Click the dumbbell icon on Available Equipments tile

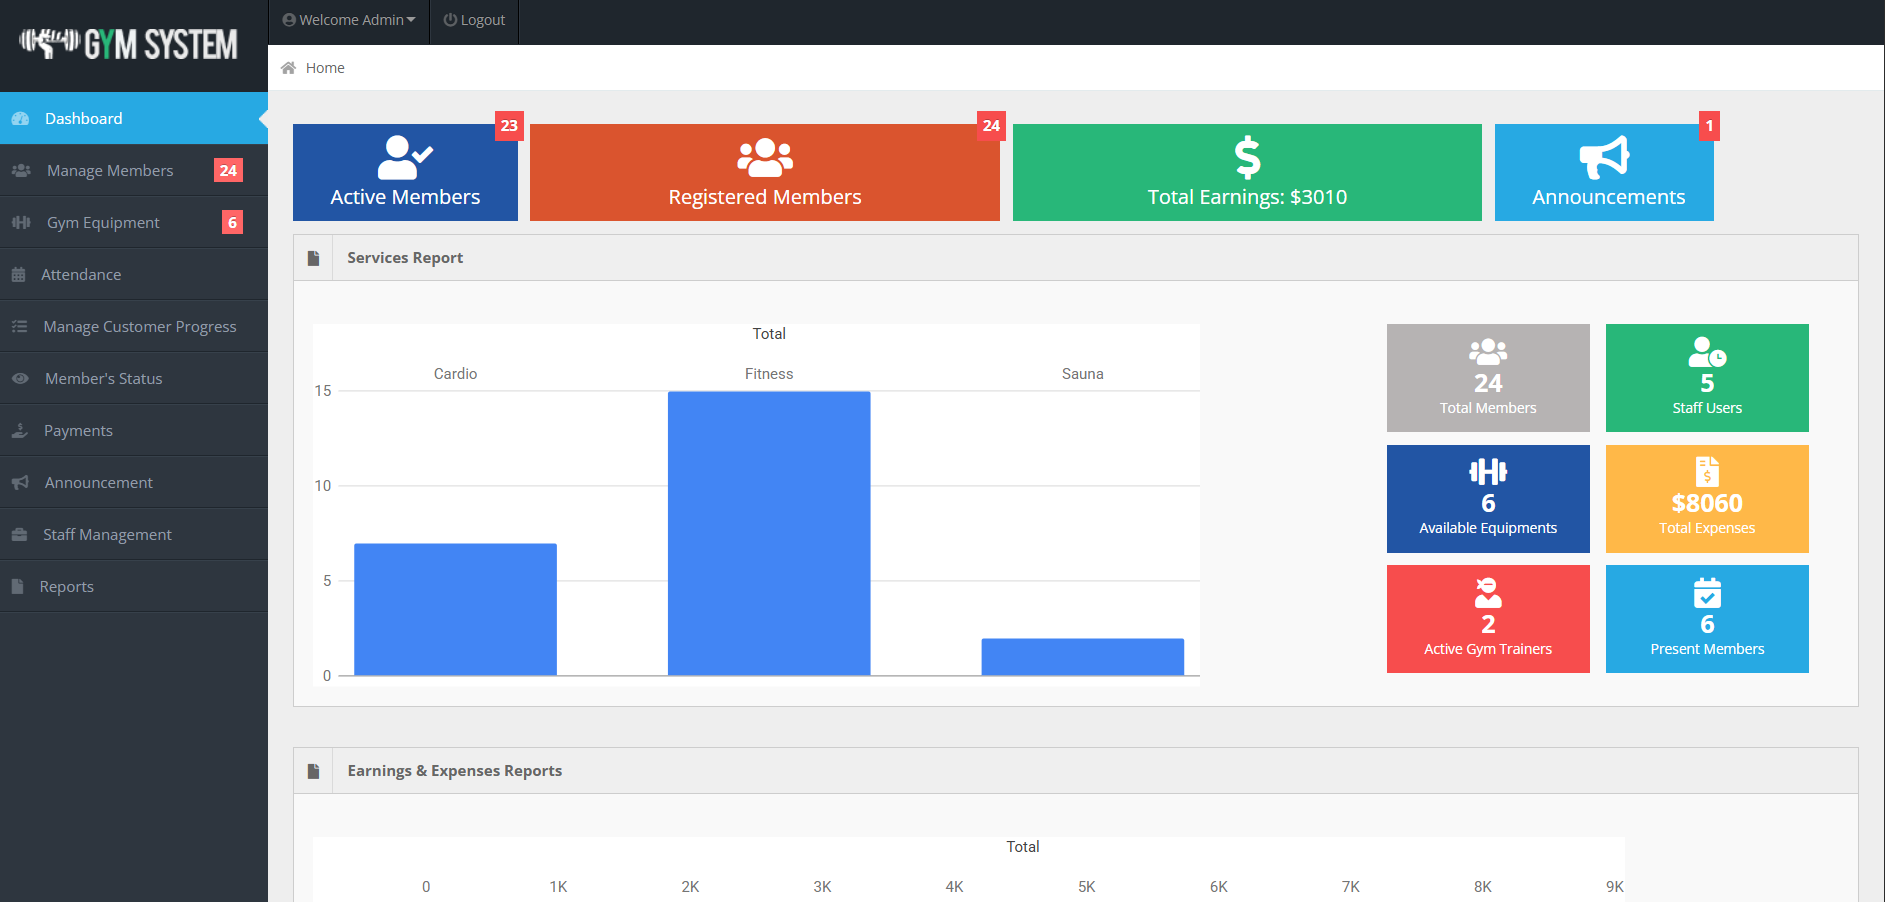point(1488,471)
